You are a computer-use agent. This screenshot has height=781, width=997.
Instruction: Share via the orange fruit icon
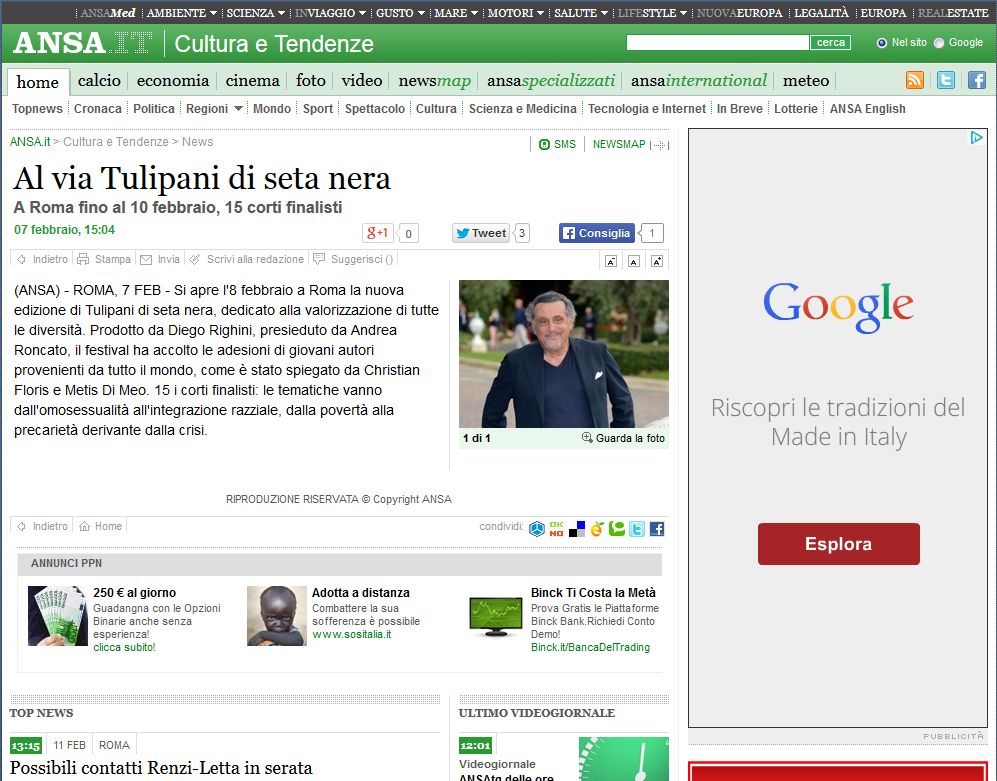[596, 529]
